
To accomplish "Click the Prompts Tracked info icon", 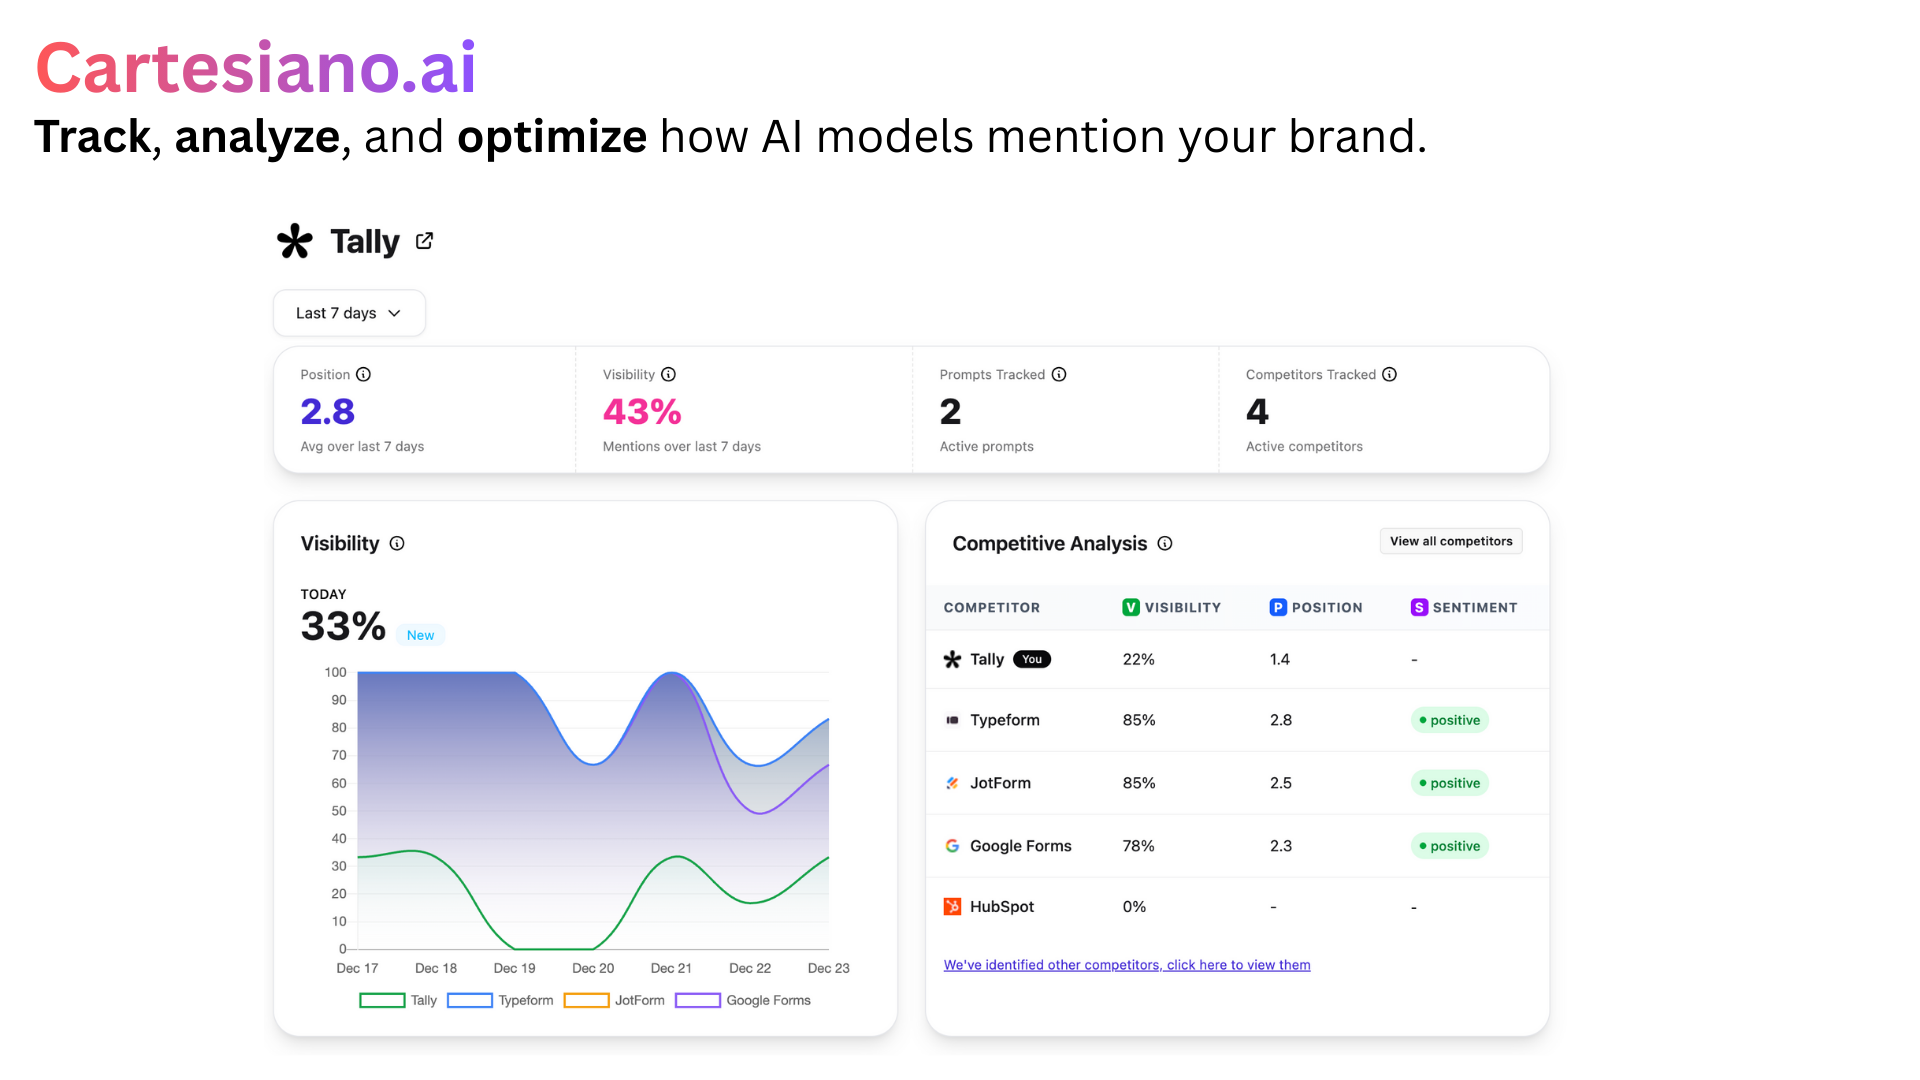I will [1057, 374].
